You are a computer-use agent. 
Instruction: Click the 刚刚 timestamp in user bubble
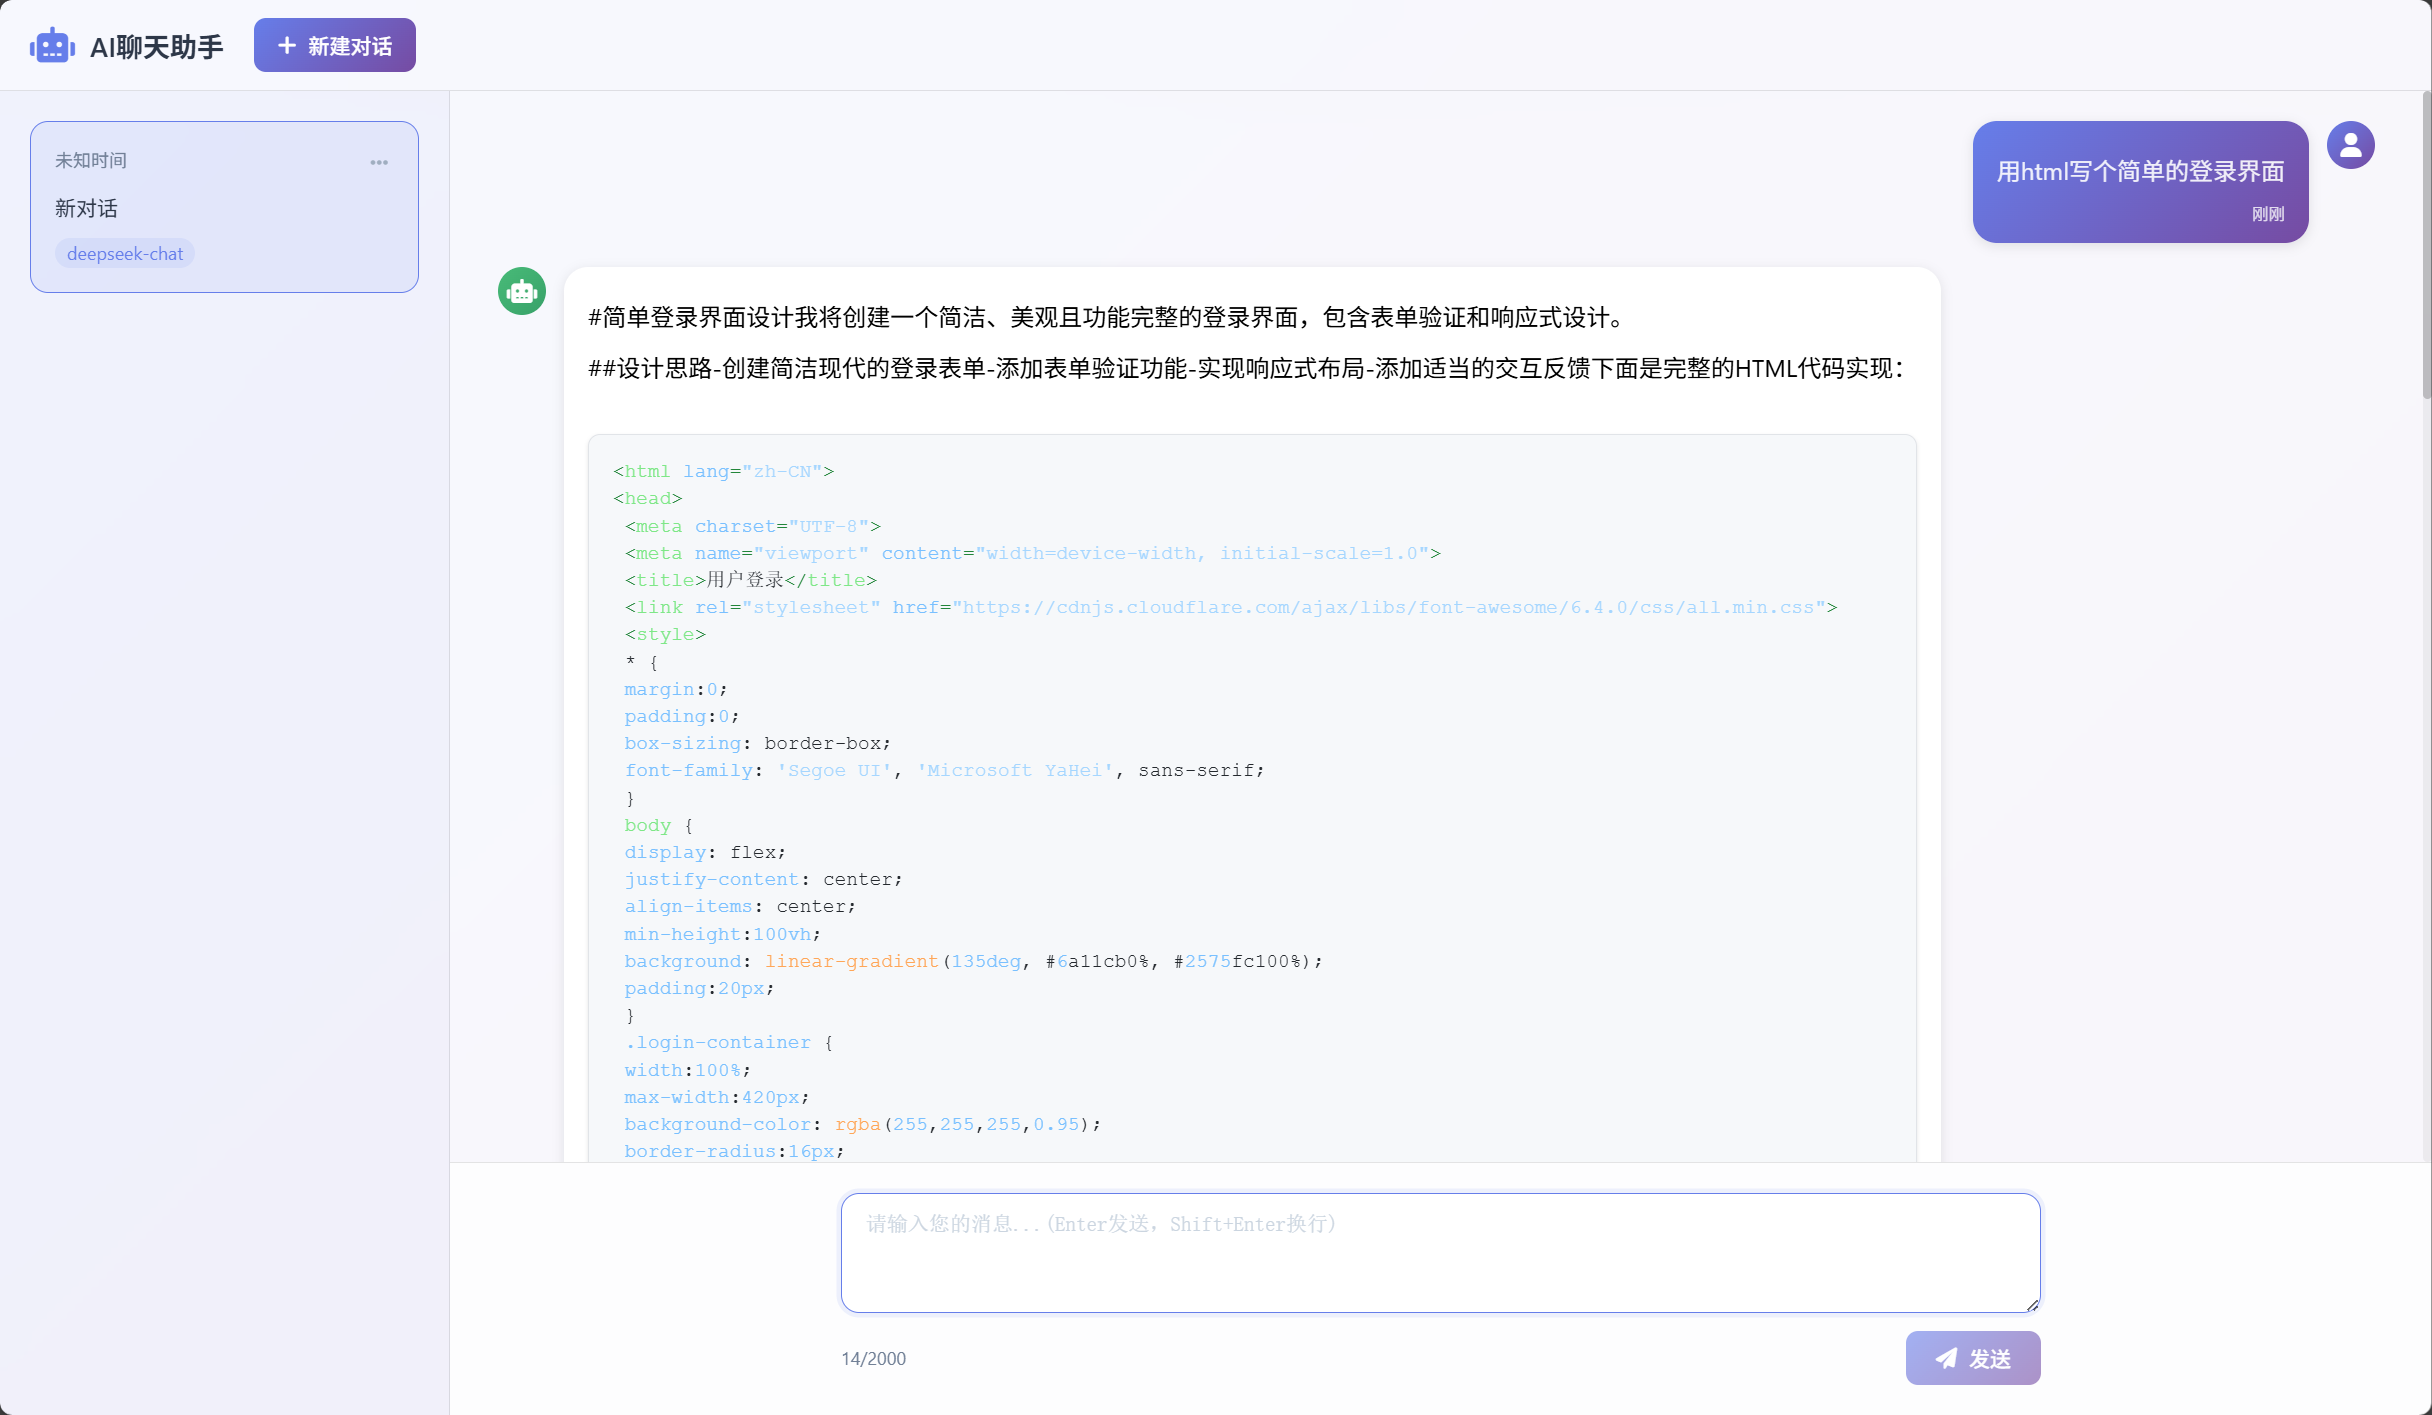[2267, 214]
